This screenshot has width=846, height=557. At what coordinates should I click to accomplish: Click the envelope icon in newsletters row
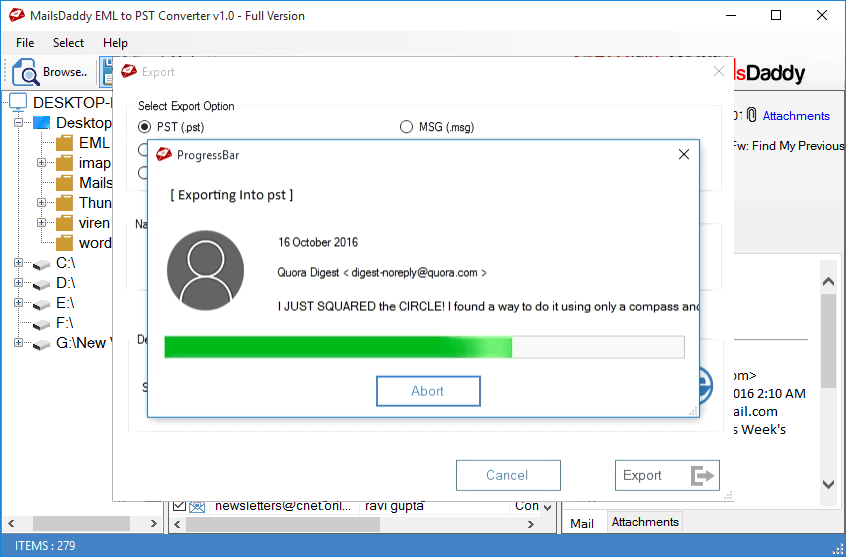197,506
